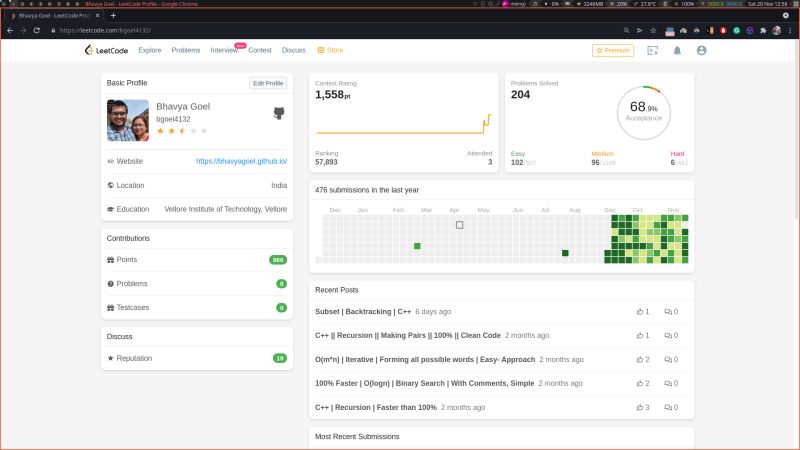Image resolution: width=800 pixels, height=450 pixels.
Task: Click the send/share arrow icon in address bar
Action: click(x=640, y=31)
